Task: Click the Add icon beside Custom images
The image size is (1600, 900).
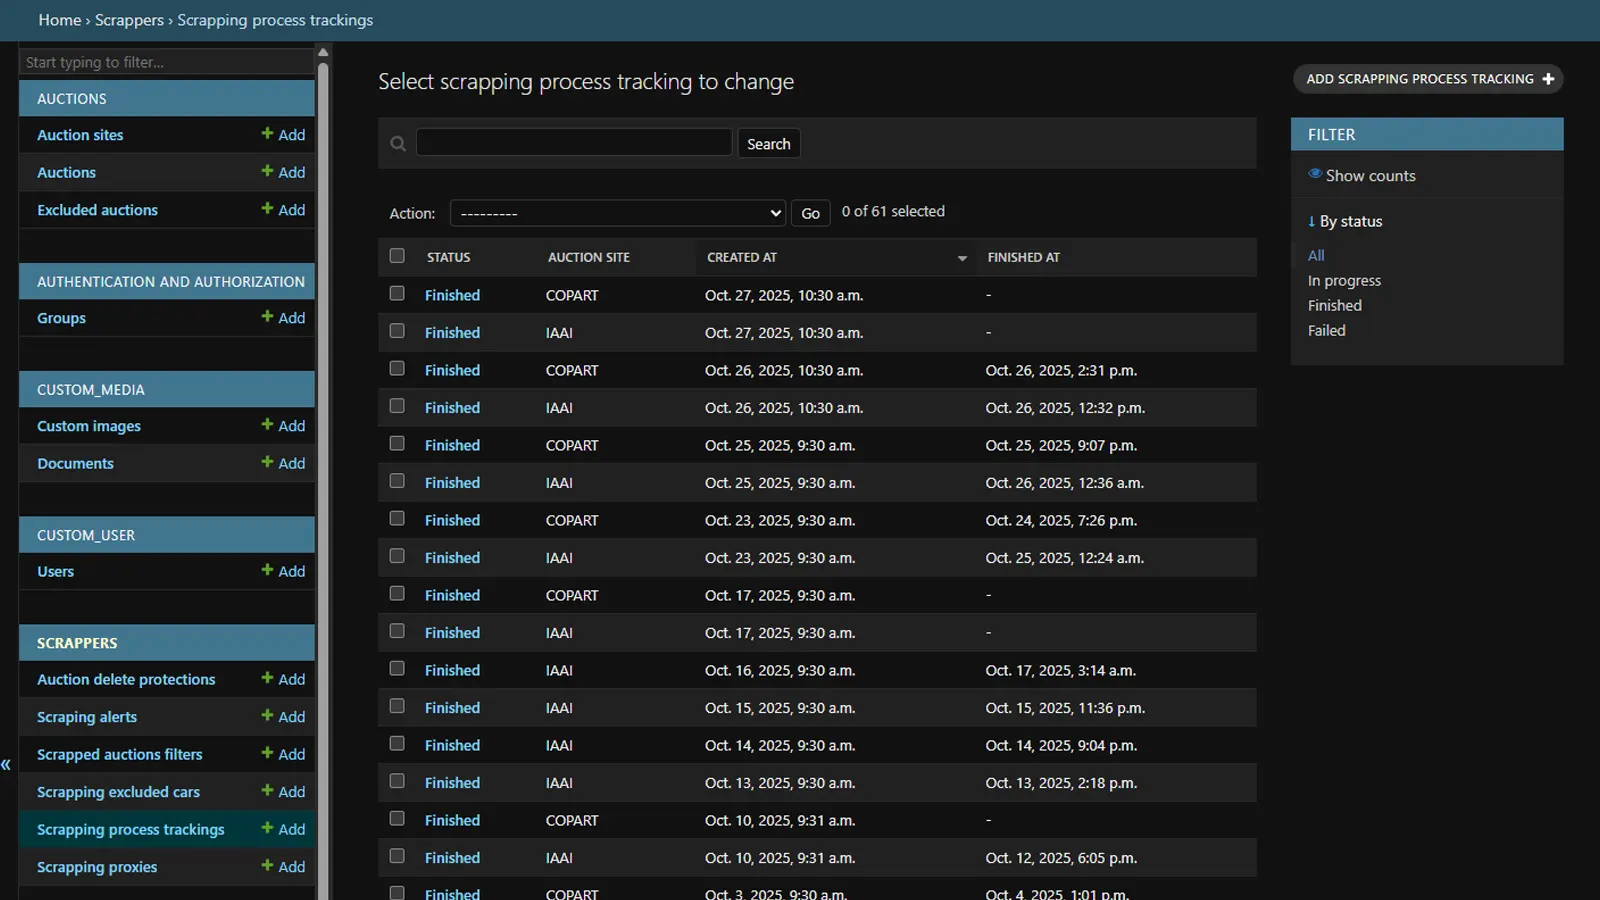Action: (266, 425)
